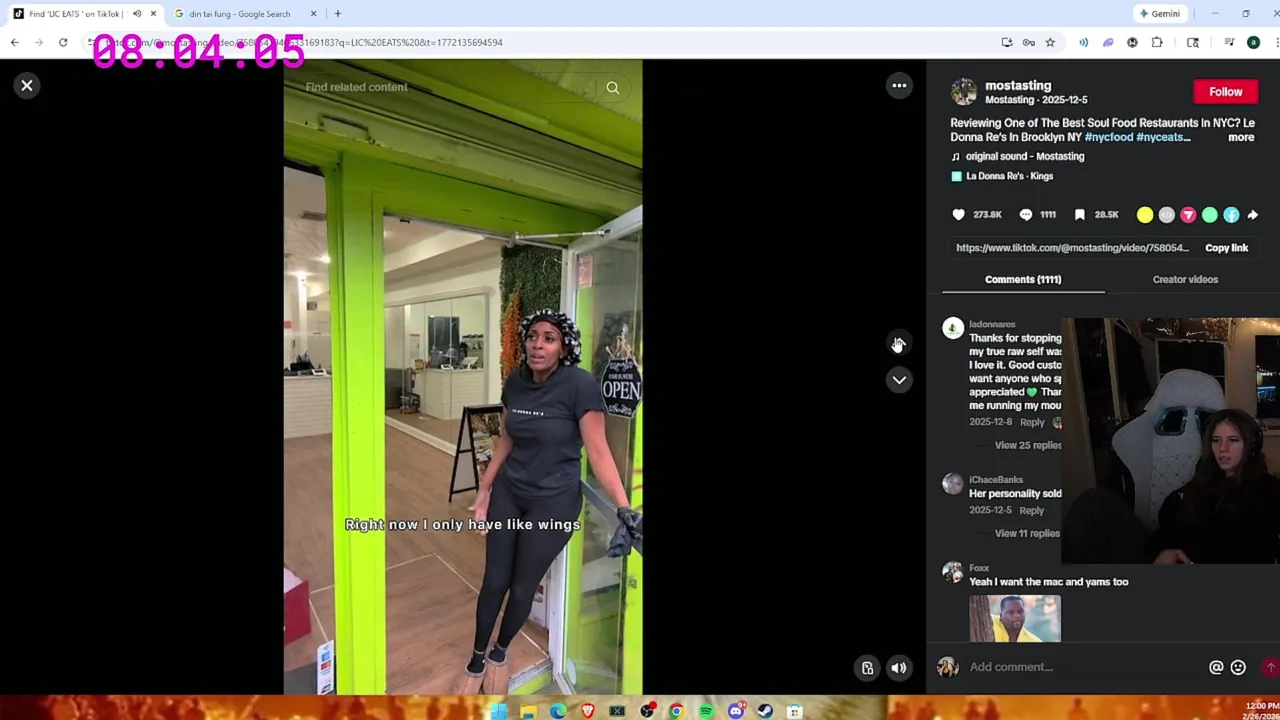This screenshot has width=1280, height=720.
Task: Click the install app icon in address bar
Action: tap(1007, 43)
